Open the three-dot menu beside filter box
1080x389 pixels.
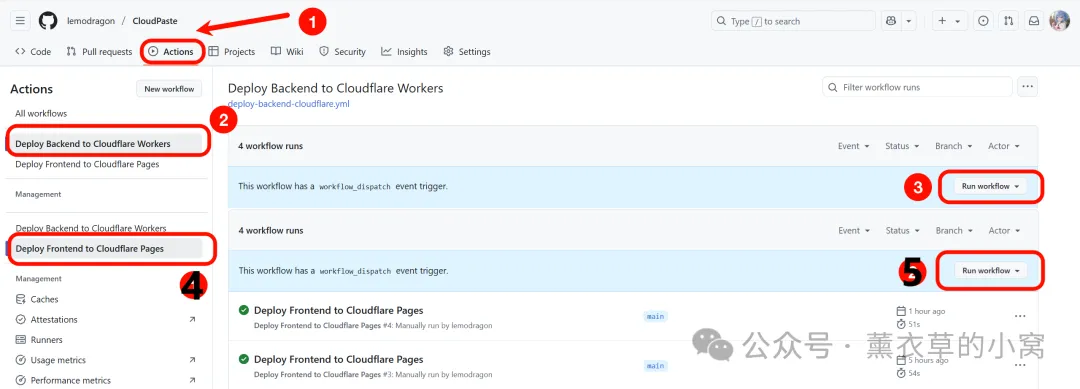1028,87
